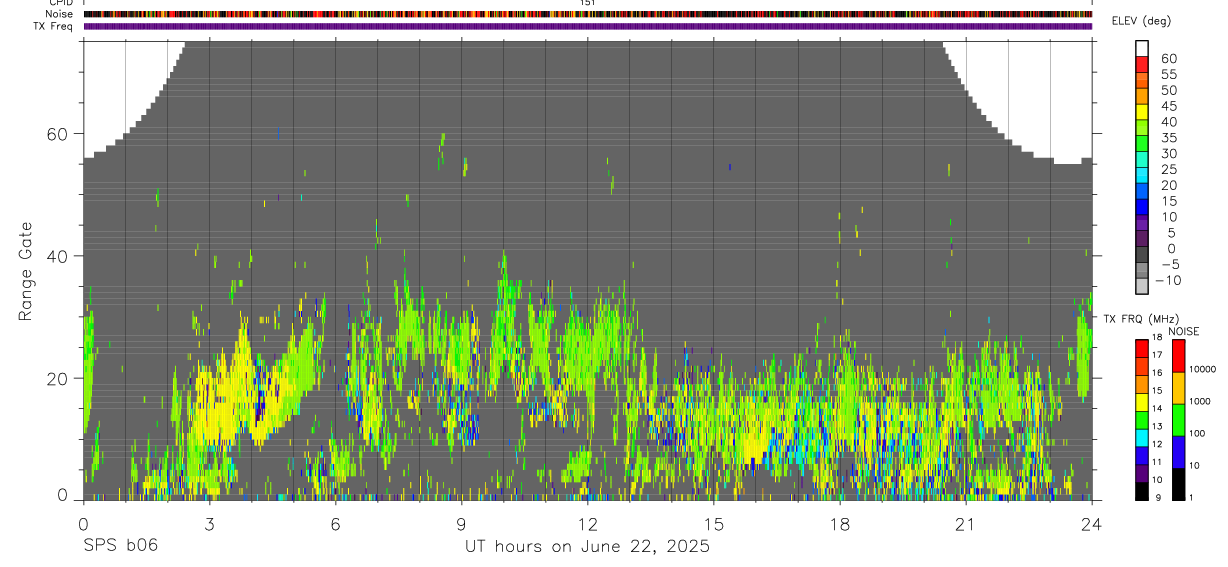
Task: Click the '21' tick label on UT hours axis
Action: tap(966, 523)
